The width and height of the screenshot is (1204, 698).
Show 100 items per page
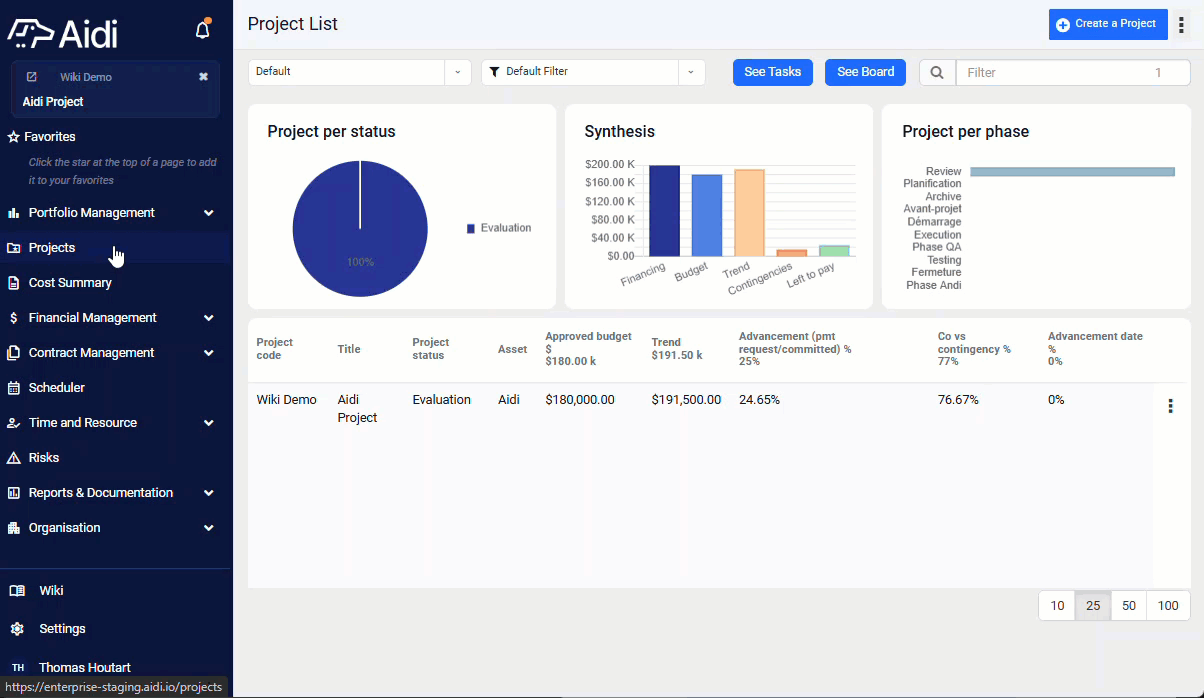point(1168,606)
